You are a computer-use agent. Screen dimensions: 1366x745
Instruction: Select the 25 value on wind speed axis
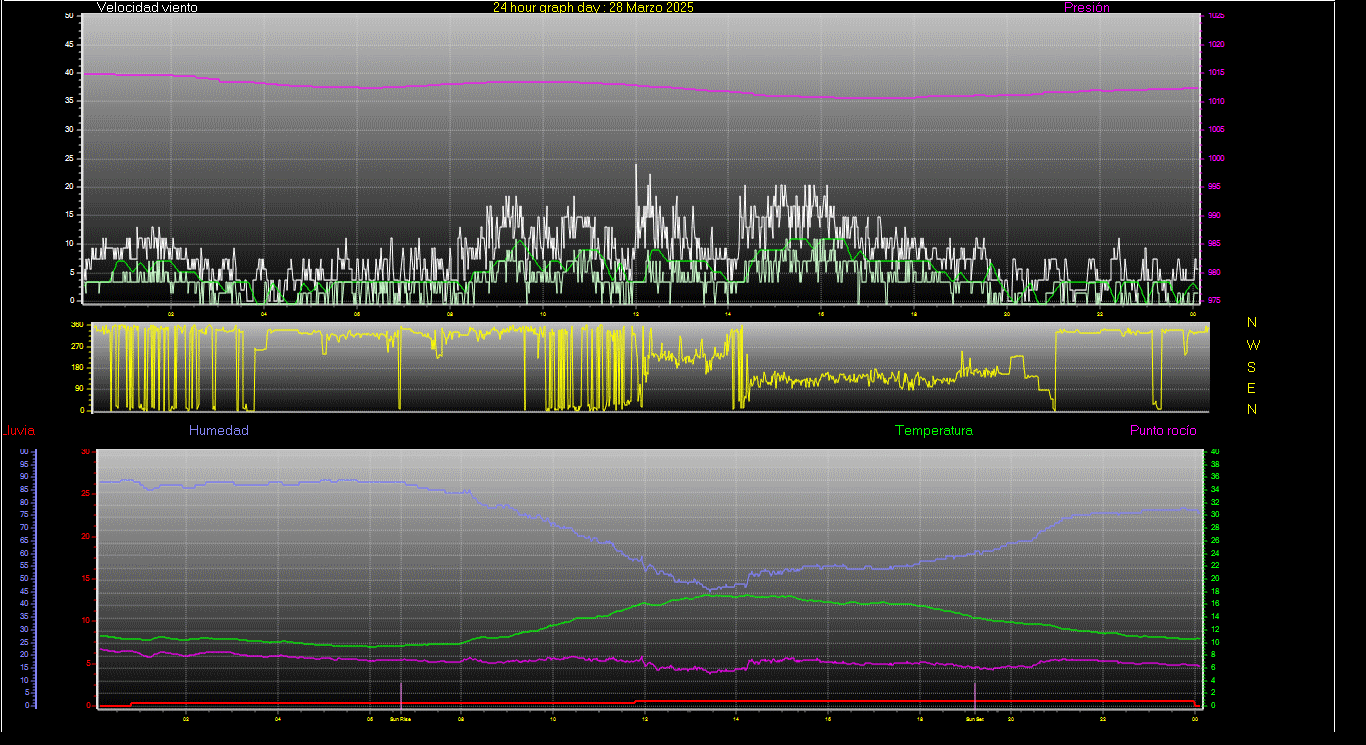pos(69,158)
